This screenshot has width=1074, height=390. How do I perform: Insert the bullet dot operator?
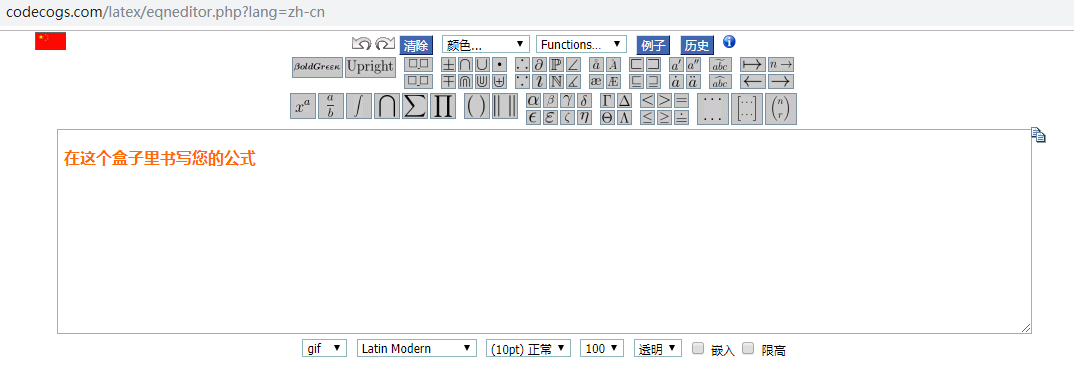point(499,64)
